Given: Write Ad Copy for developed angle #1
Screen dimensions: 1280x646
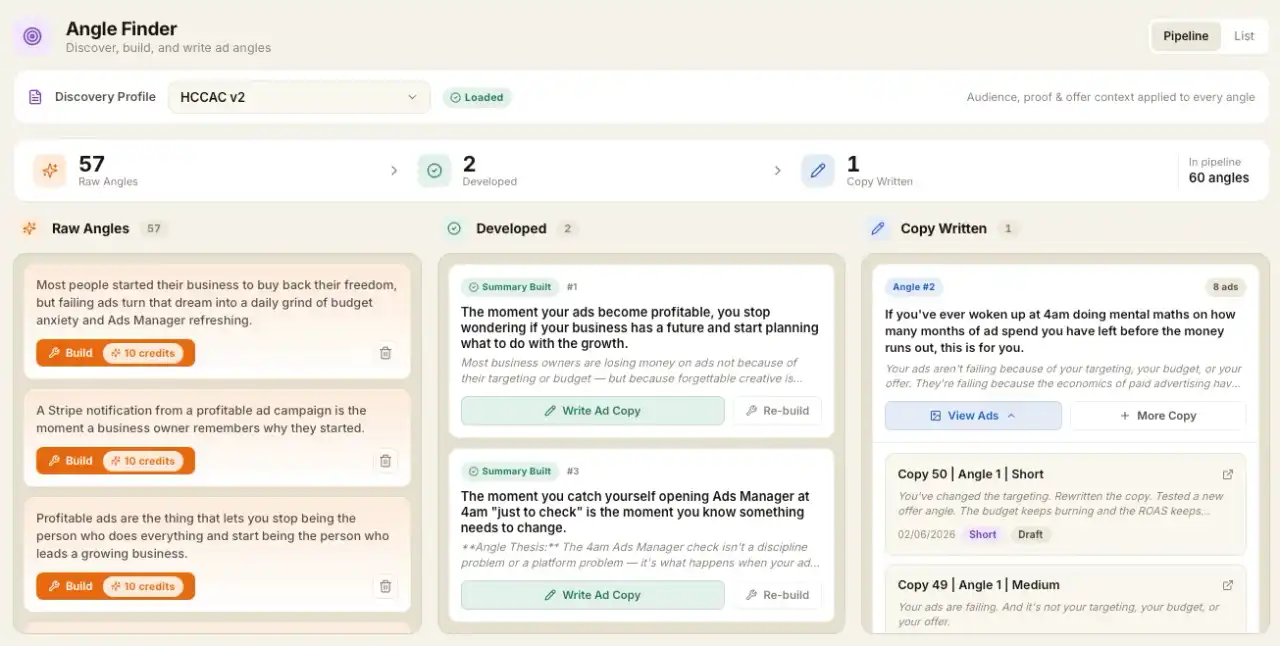Looking at the screenshot, I should coord(592,411).
